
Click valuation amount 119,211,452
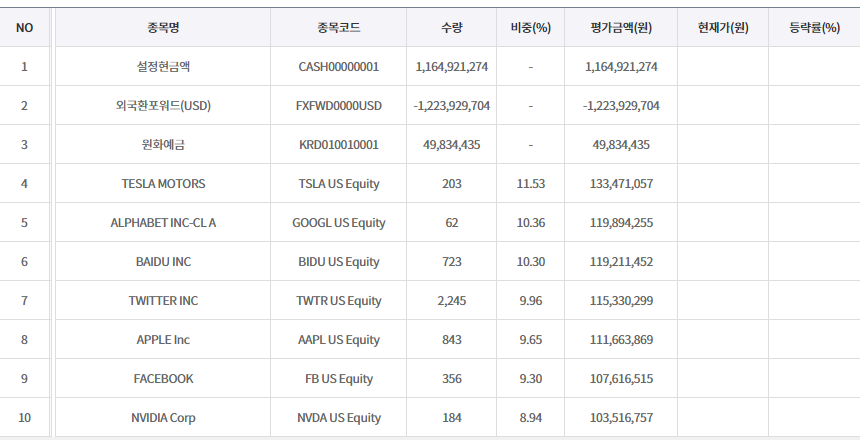point(621,262)
